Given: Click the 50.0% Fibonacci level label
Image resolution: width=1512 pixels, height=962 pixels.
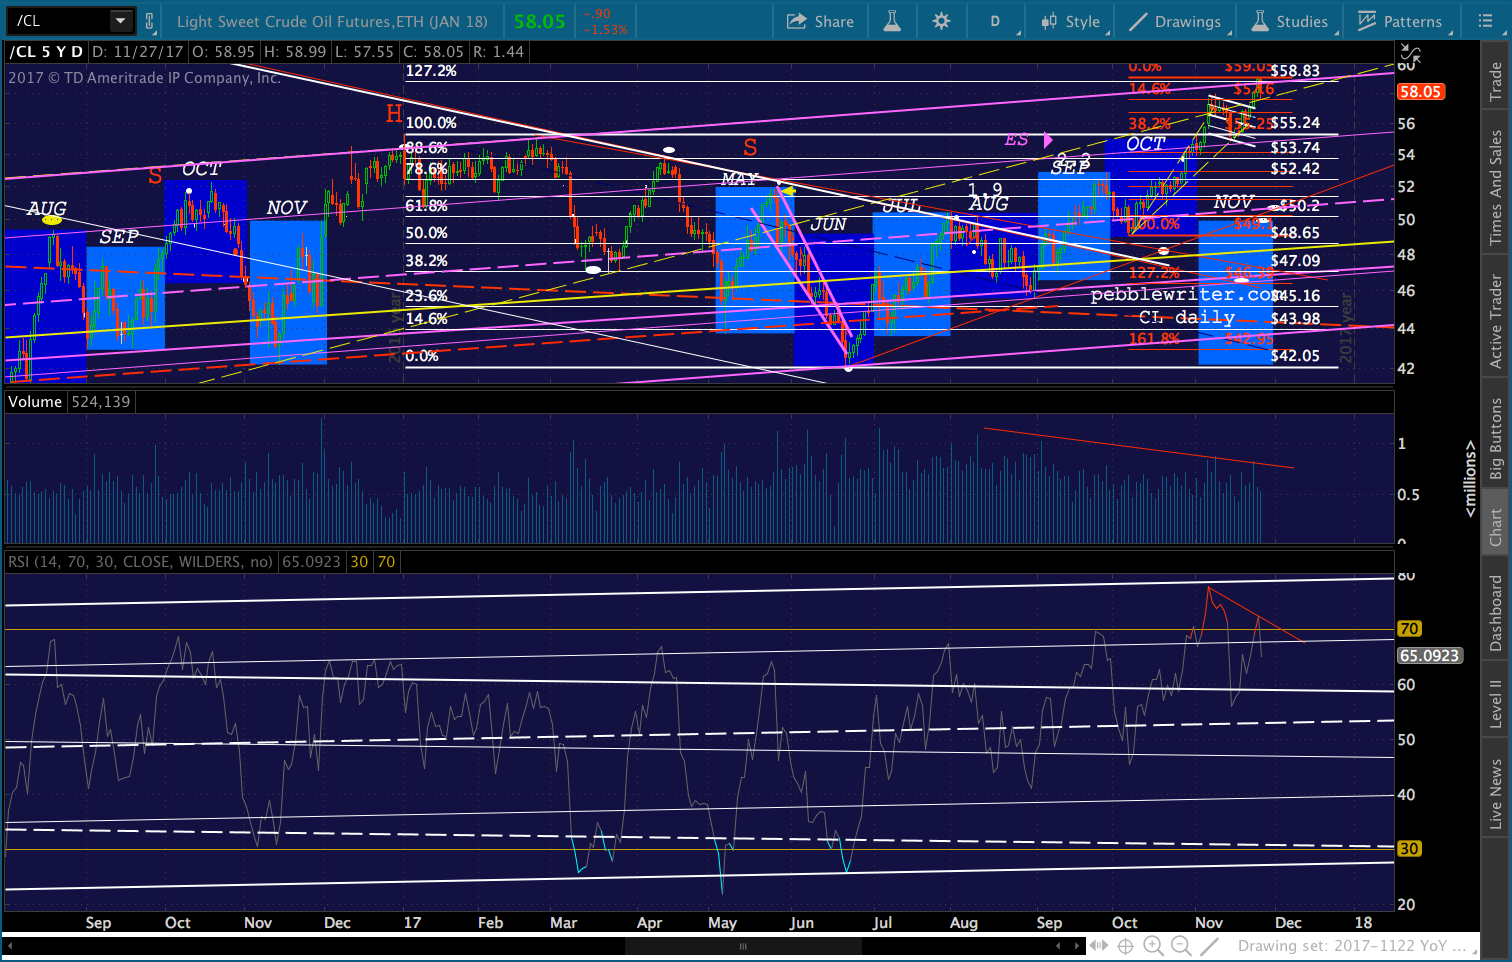Looking at the screenshot, I should [x=426, y=233].
